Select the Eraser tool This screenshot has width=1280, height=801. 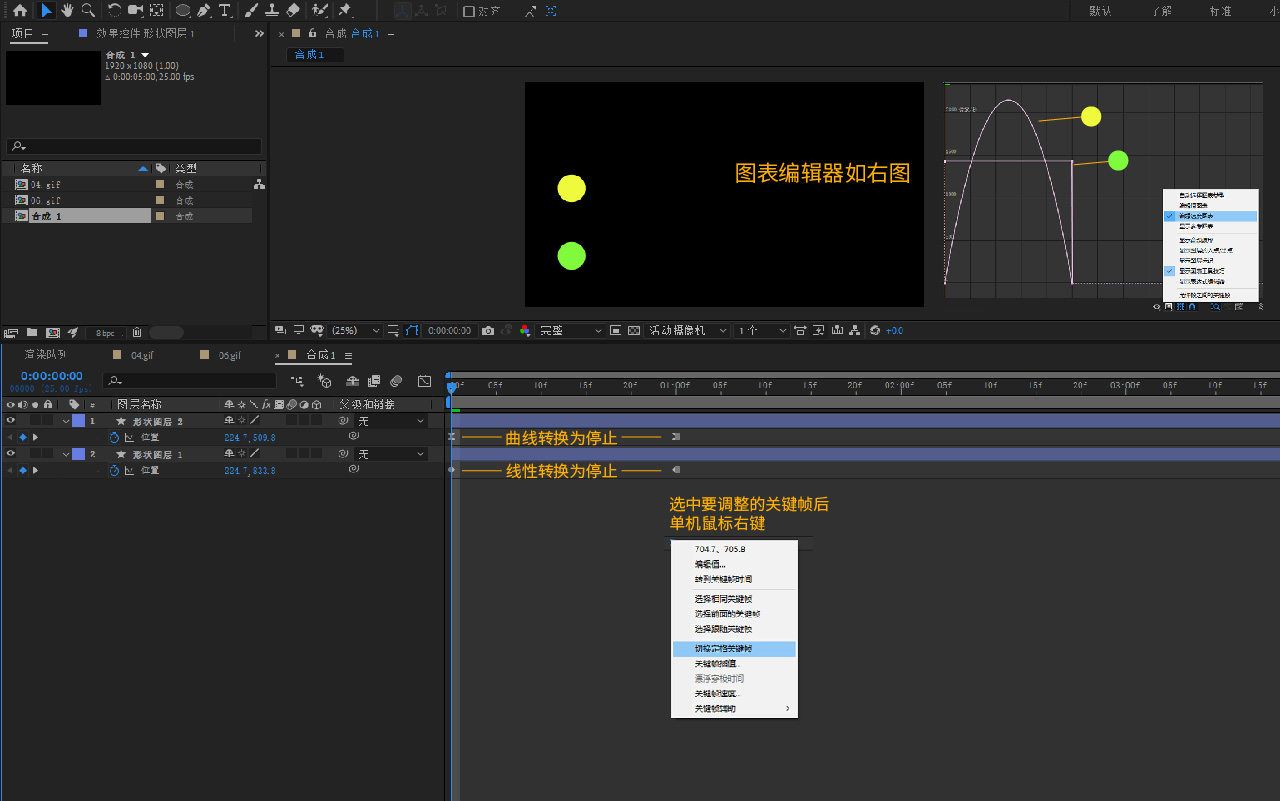[x=293, y=10]
